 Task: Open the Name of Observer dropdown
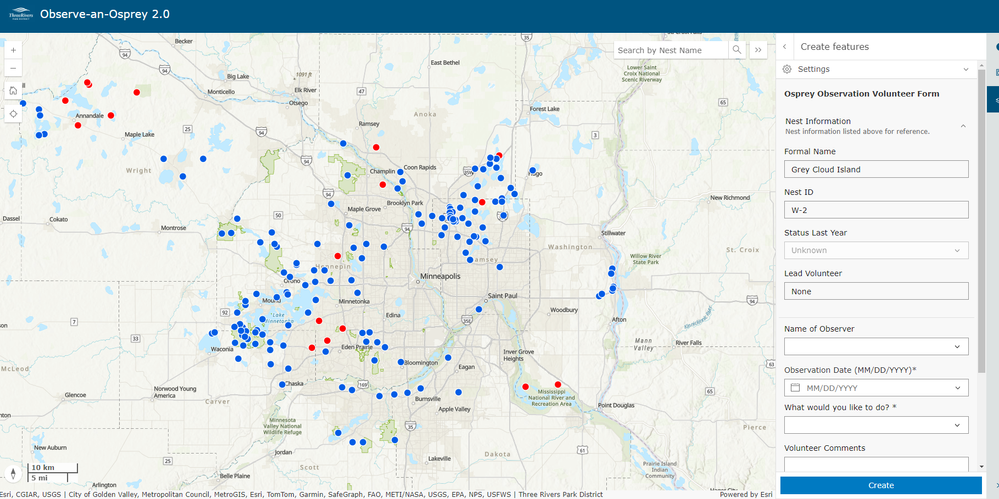(876, 347)
